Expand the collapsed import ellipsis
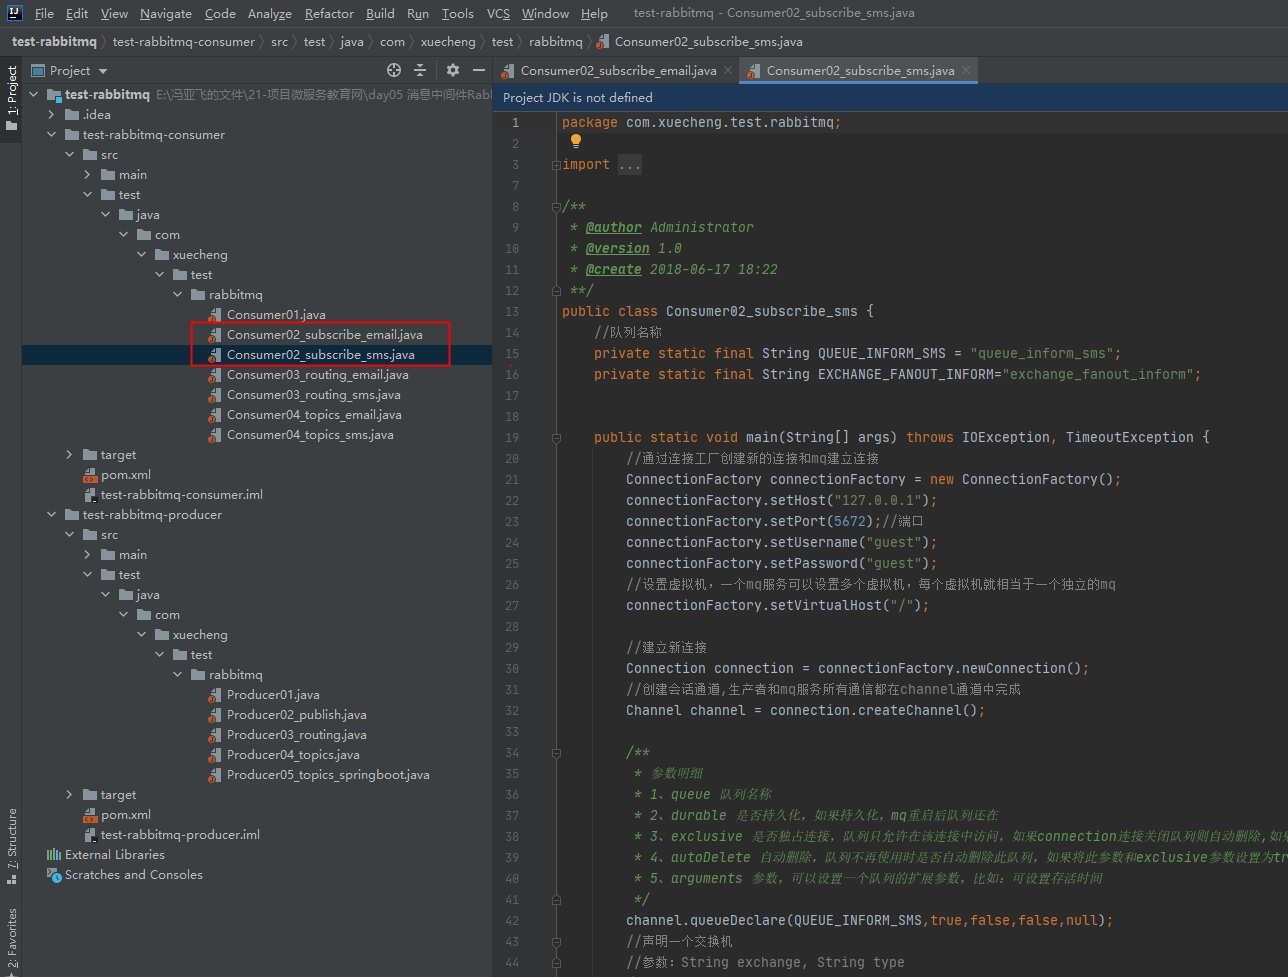 click(x=630, y=165)
